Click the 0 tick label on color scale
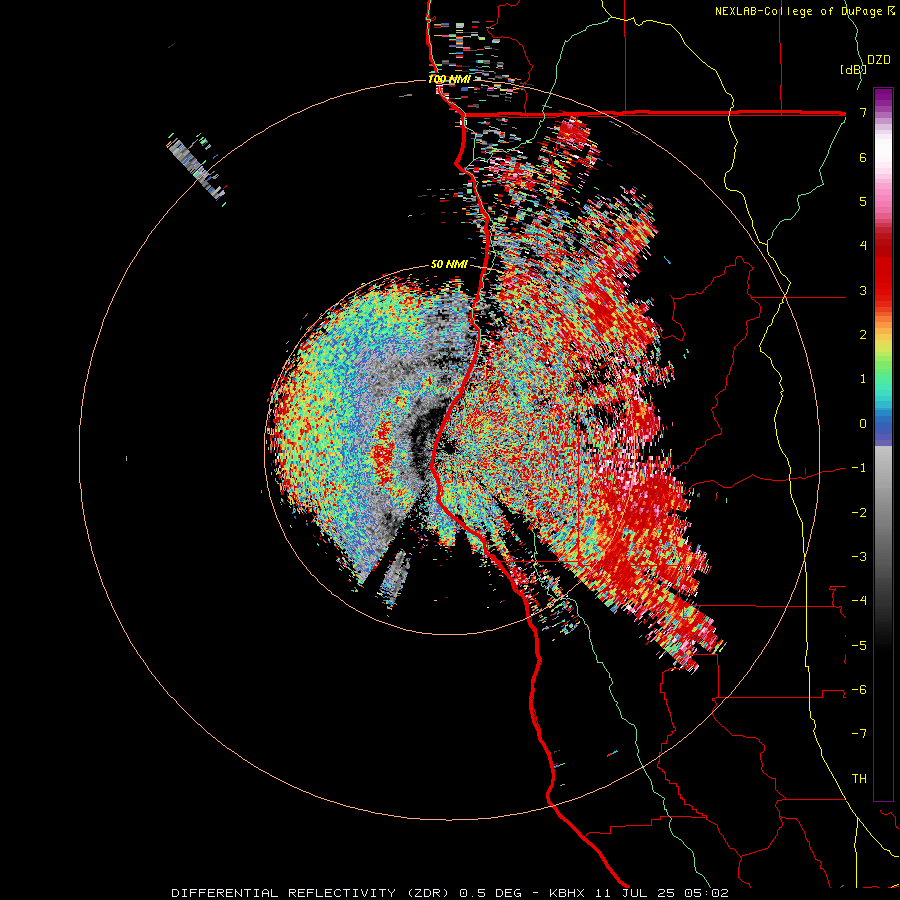Screen dimensions: 900x900 863,424
